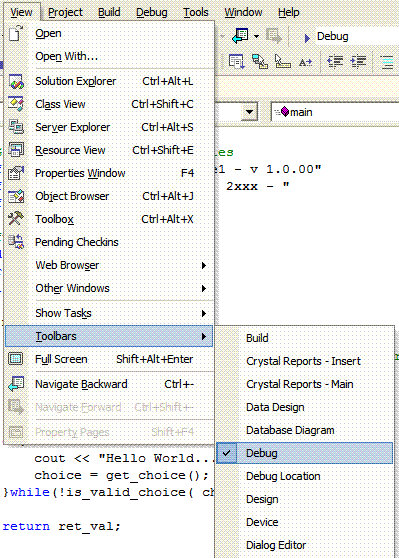
Task: Expand the Toolbars submenu
Action: click(x=109, y=336)
